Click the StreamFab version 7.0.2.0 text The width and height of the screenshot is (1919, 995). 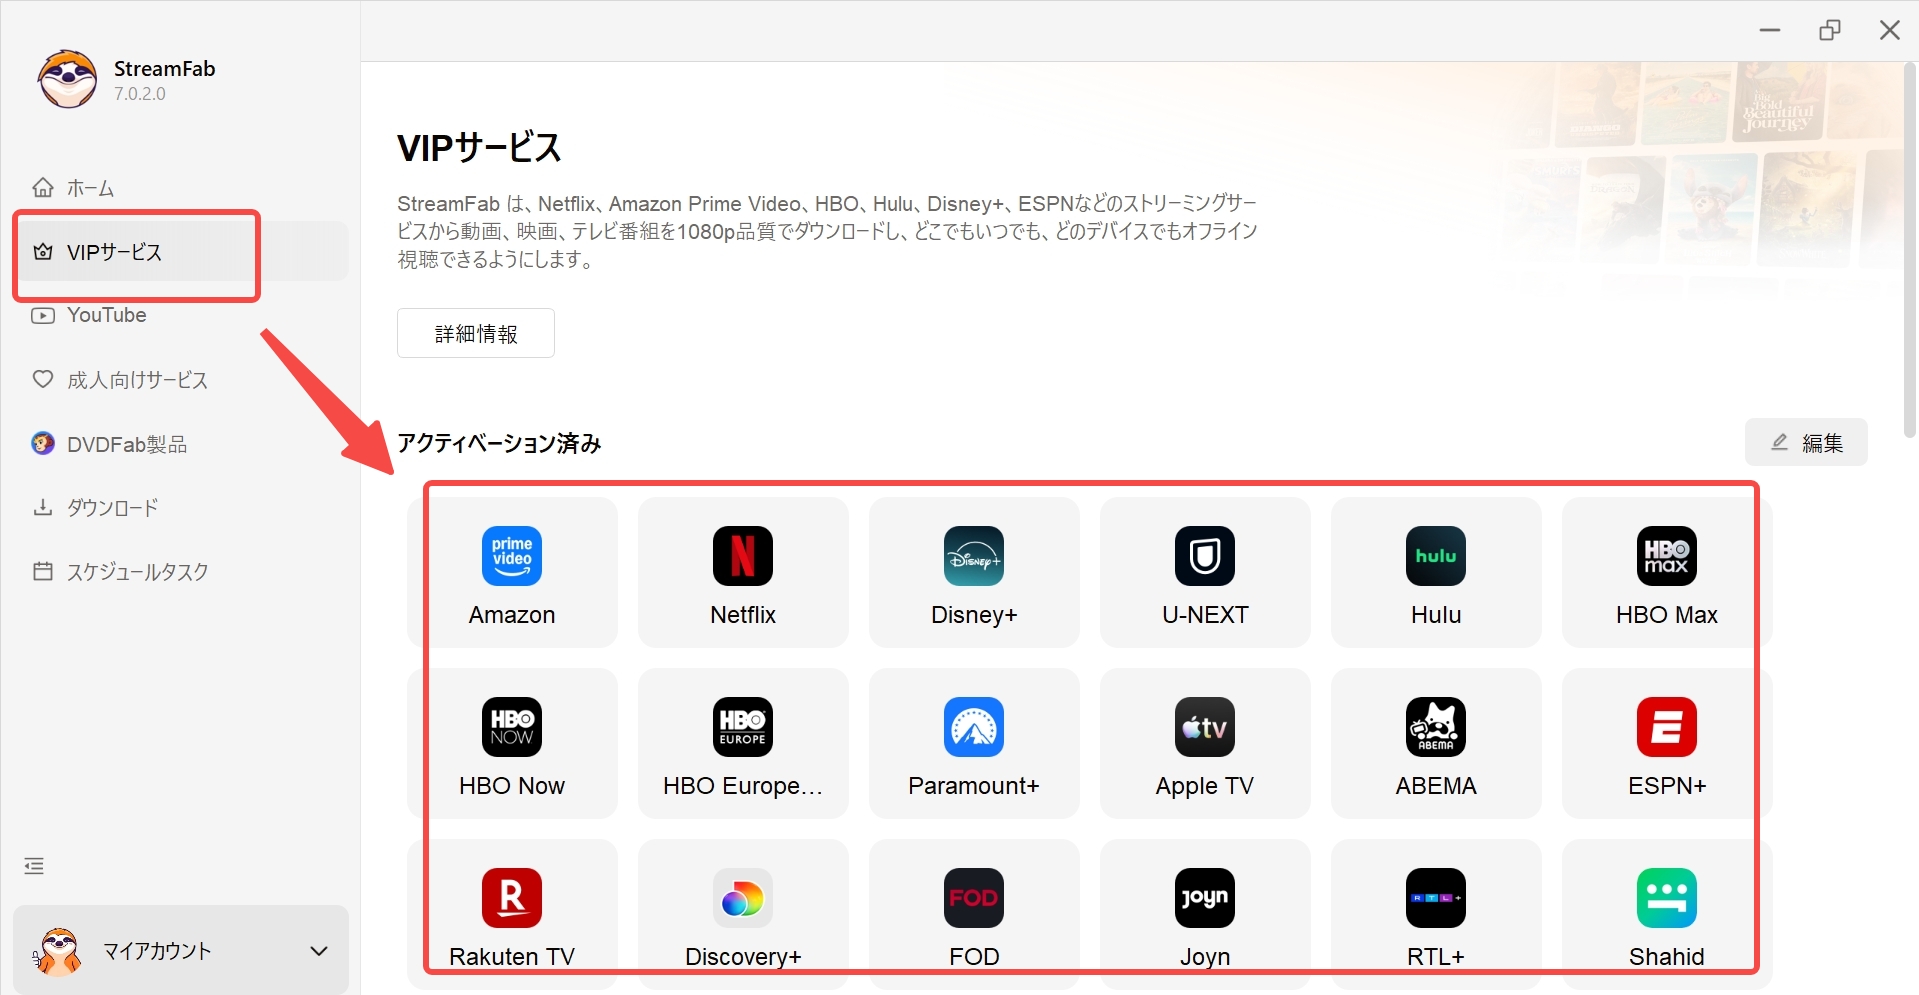click(140, 94)
